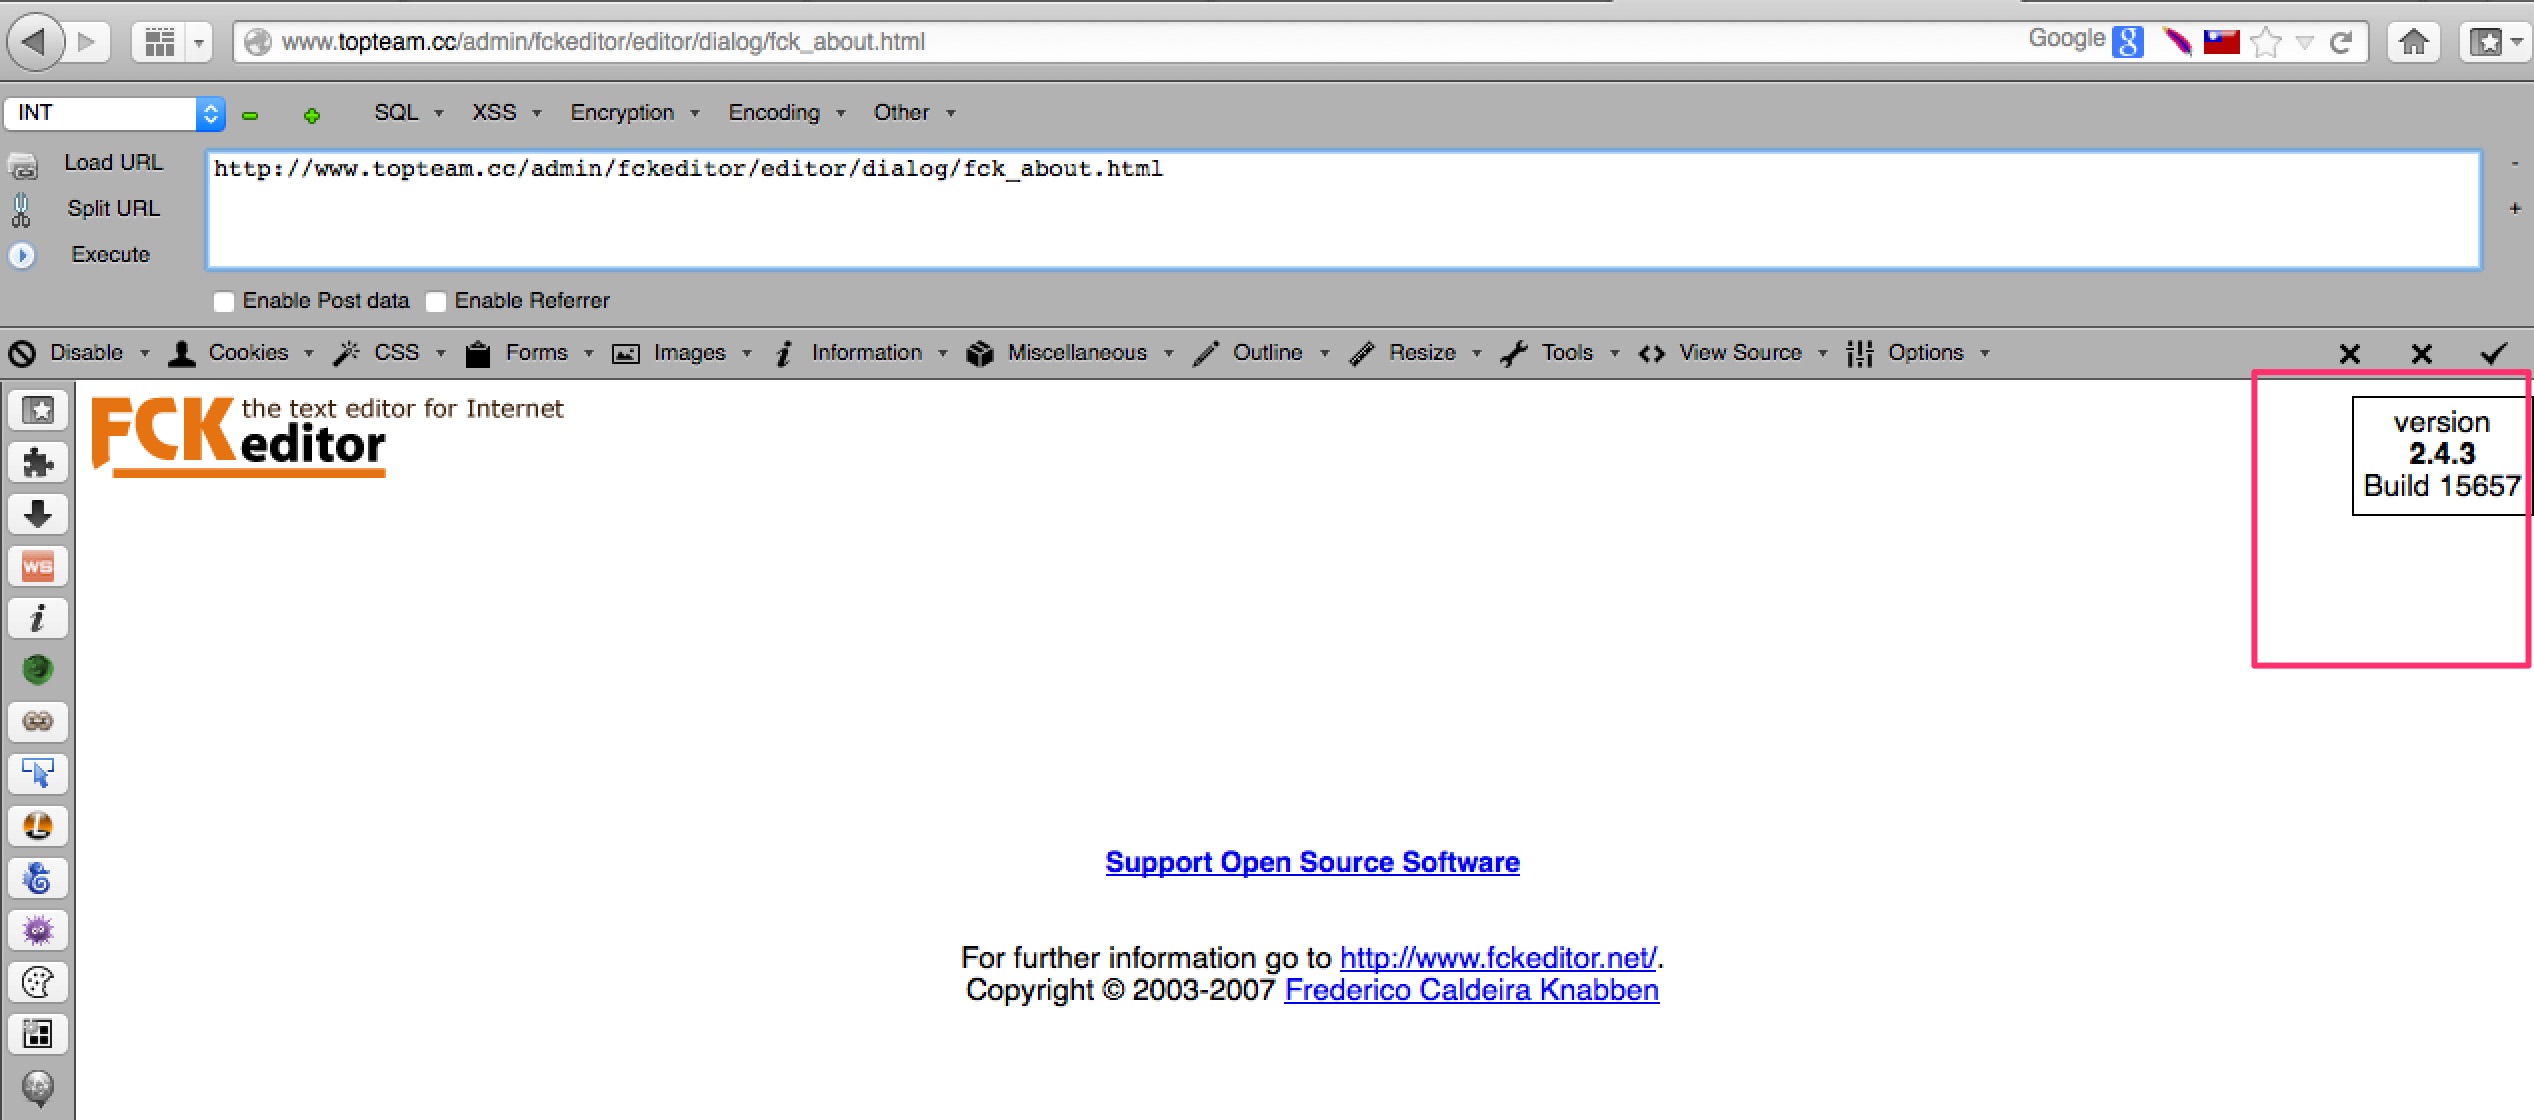Go to the Home page
Viewport: 2534px width, 1120px height.
[x=2414, y=42]
